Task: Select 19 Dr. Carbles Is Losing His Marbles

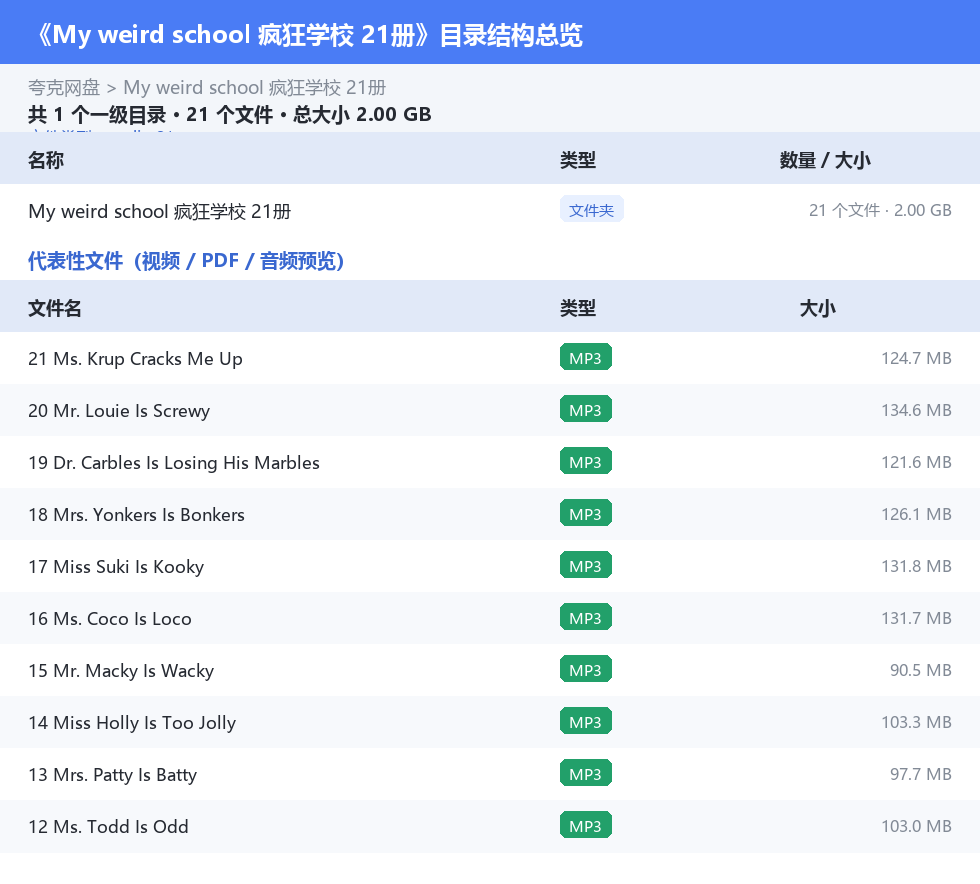Action: 490,462
